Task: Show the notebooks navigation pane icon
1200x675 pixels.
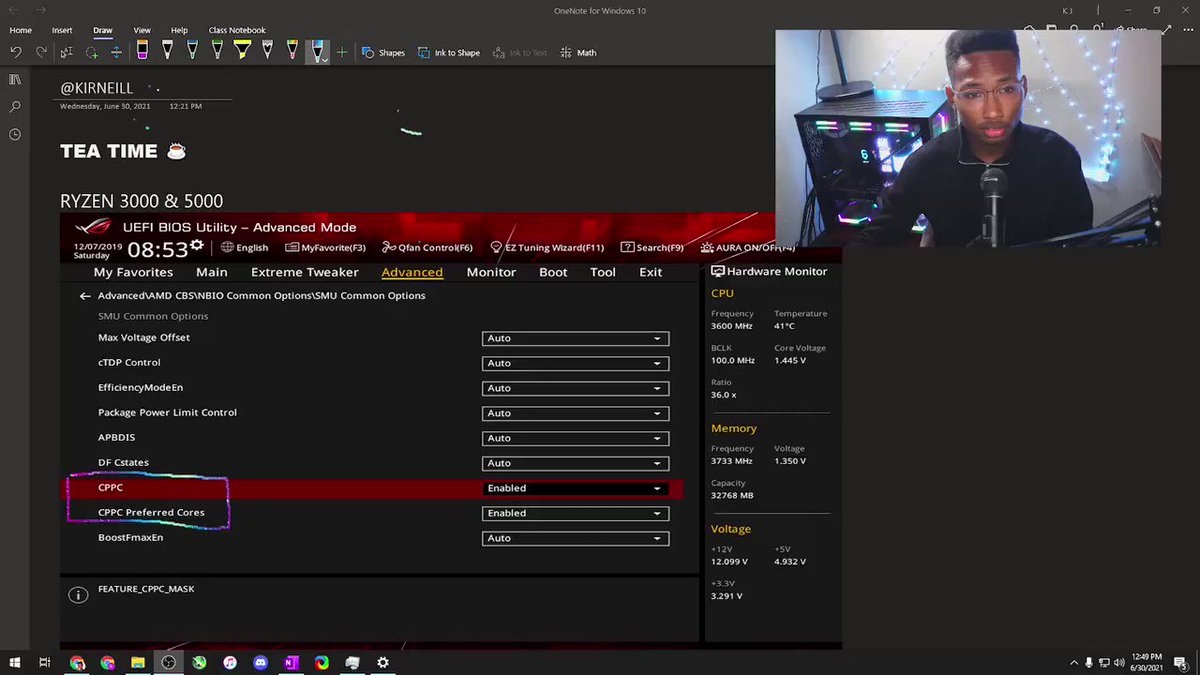Action: (x=15, y=79)
